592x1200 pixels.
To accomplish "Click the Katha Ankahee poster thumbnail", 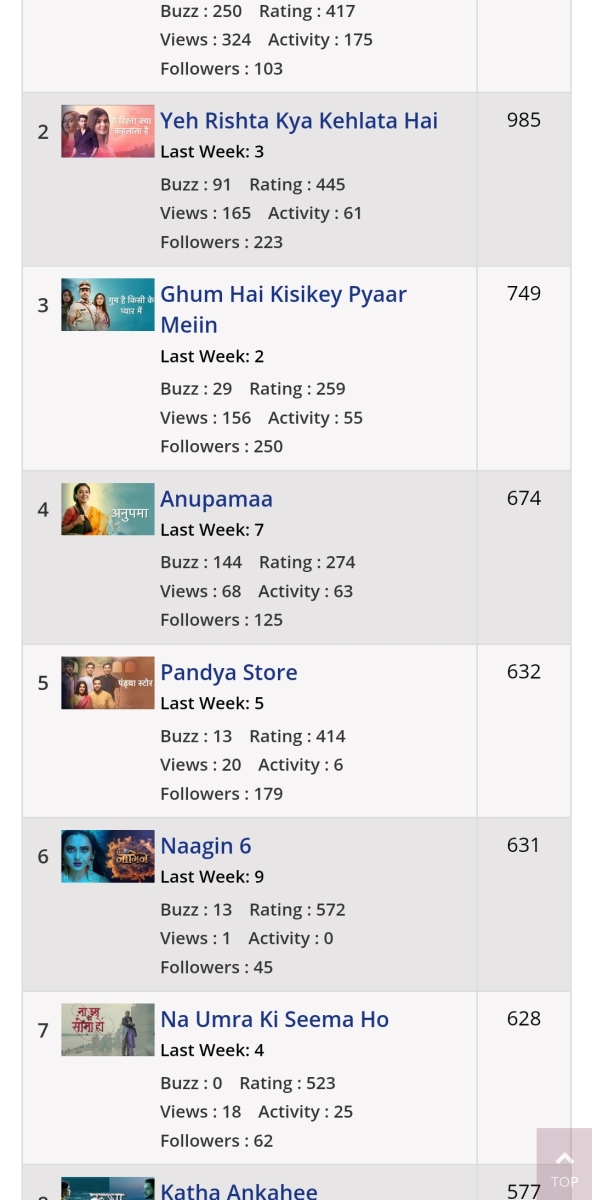I will [108, 1189].
